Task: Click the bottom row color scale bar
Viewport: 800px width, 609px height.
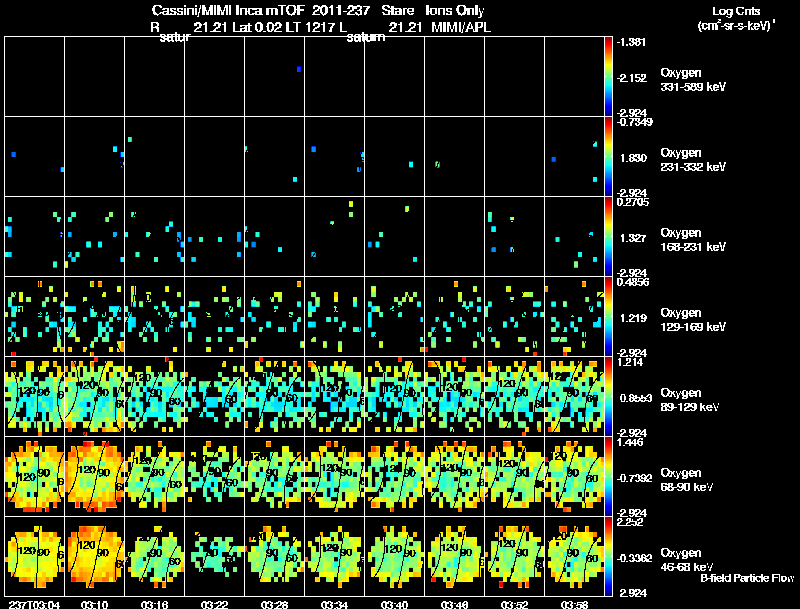Action: [608, 556]
